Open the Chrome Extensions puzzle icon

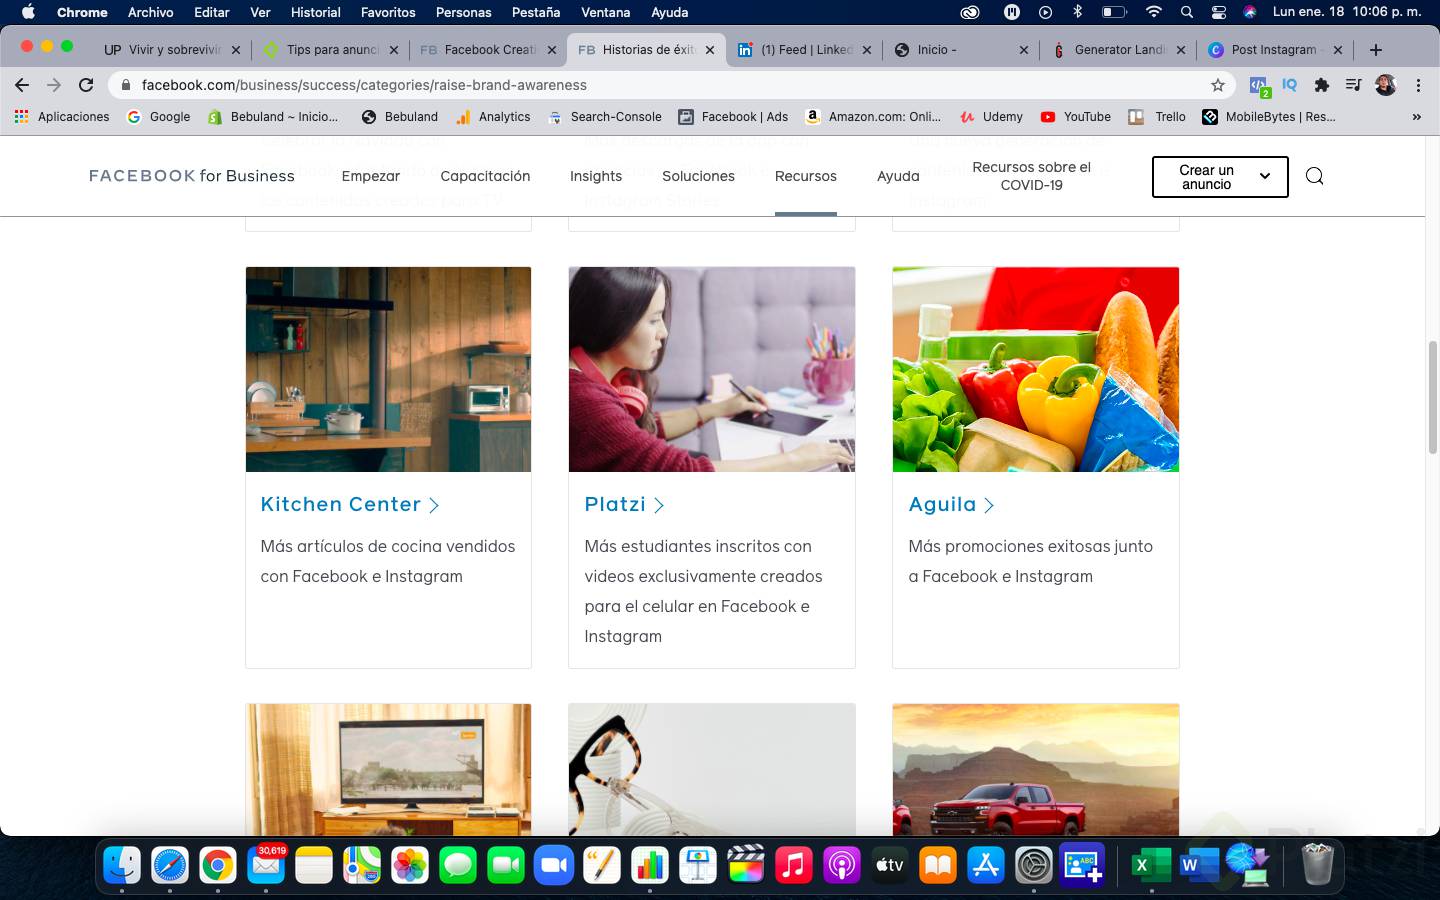point(1321,85)
